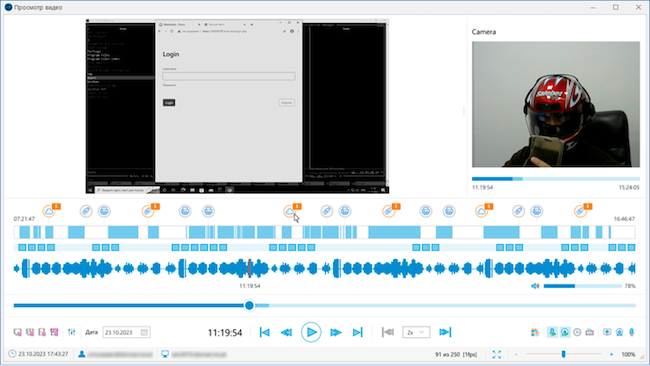Click the main playback seek slider handle
Image resolution: width=650 pixels, height=366 pixels.
[249, 305]
